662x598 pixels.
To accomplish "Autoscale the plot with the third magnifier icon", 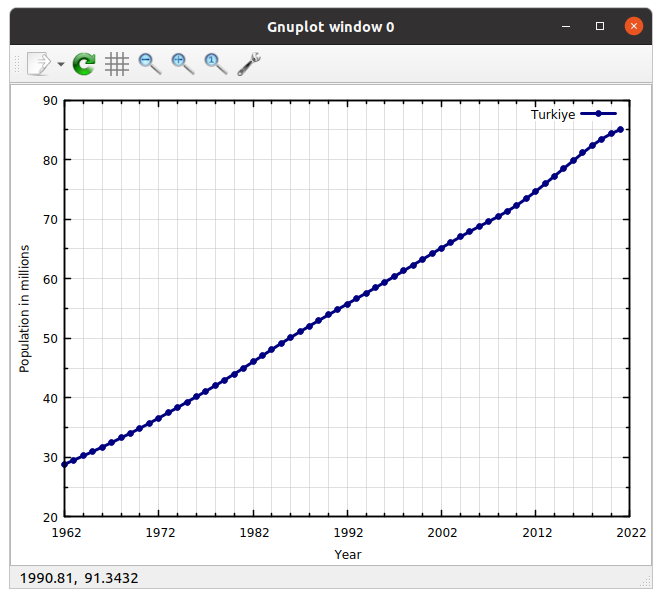I will [x=216, y=64].
